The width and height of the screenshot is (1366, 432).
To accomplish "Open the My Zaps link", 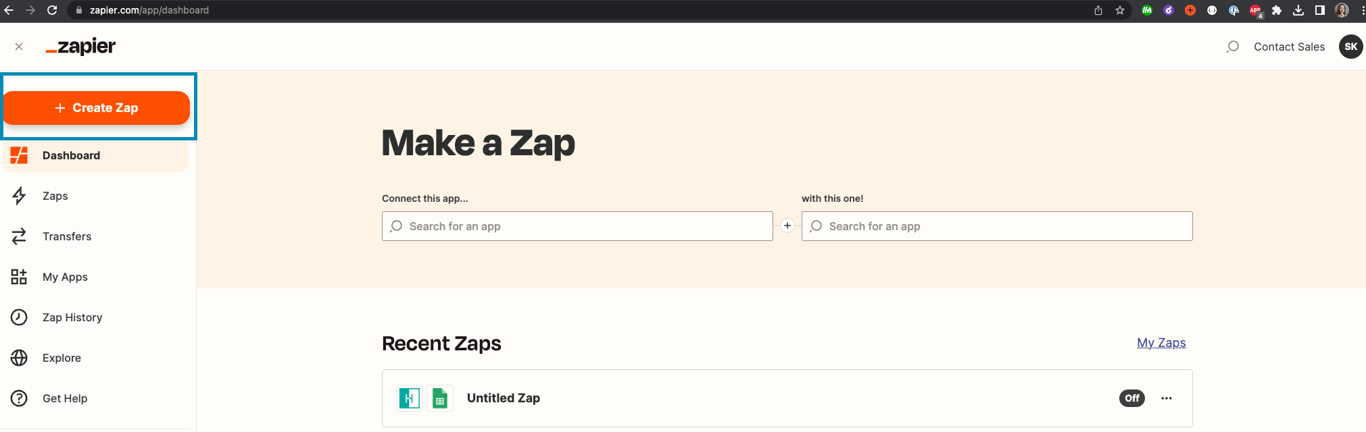I will 1161,343.
